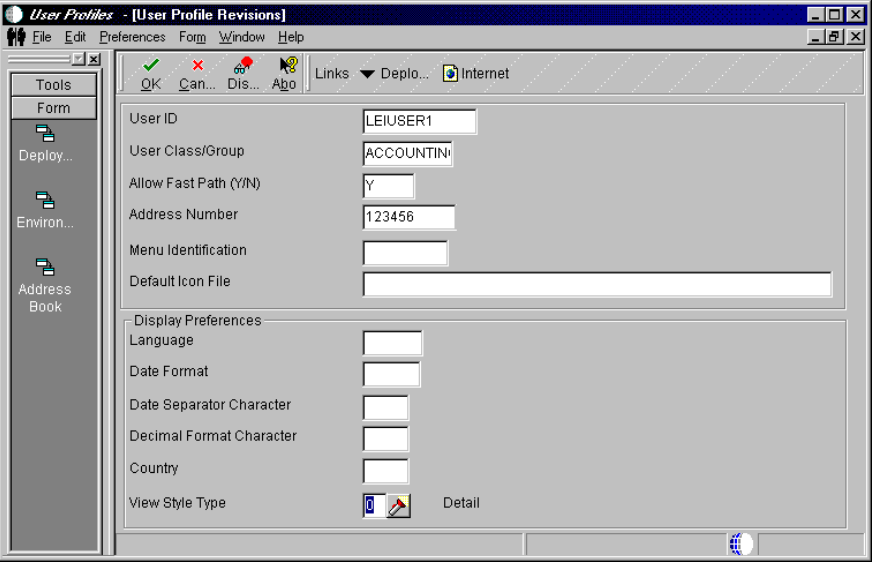Click the globe icon in the status bar
The image size is (872, 562).
click(x=741, y=544)
